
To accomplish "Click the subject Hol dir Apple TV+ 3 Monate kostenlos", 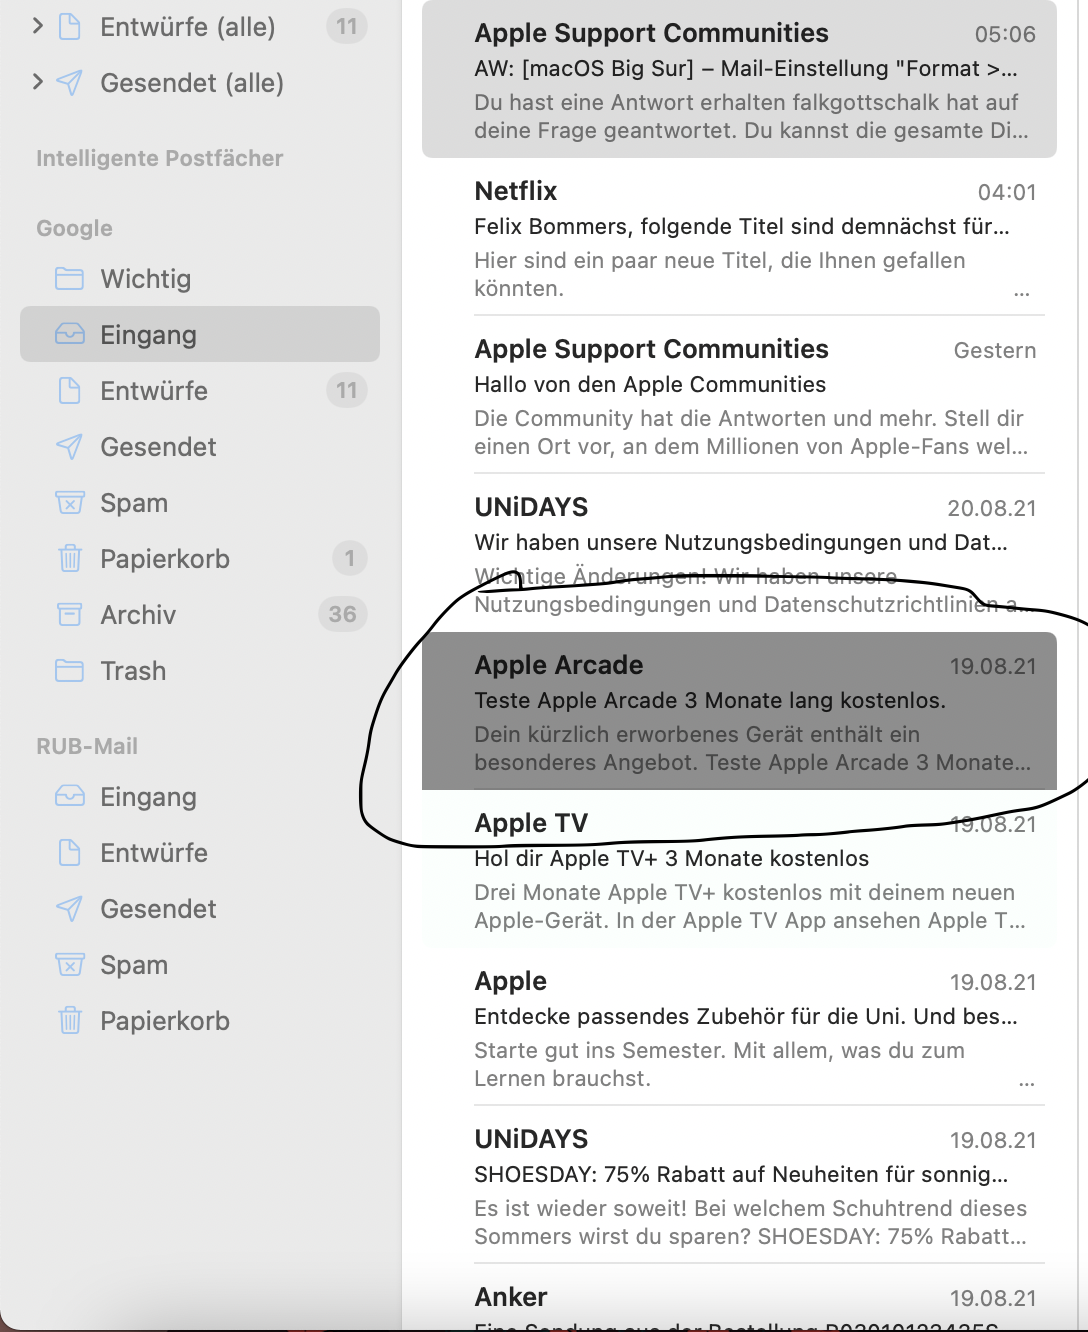I will coord(671,859).
